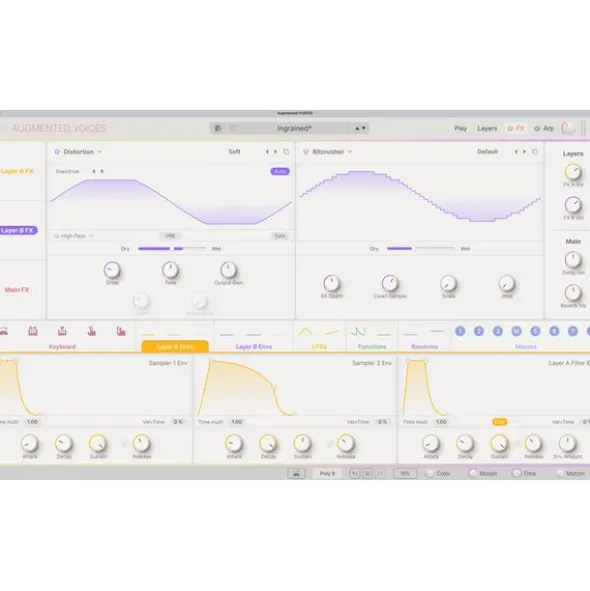Click Sampler 1 Env sustain-release link icon
Screen dimensions: 590x591
pyautogui.click(x=125, y=444)
